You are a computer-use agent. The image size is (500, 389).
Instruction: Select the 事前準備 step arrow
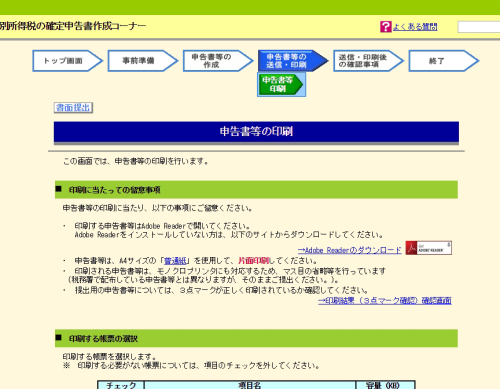click(x=143, y=61)
